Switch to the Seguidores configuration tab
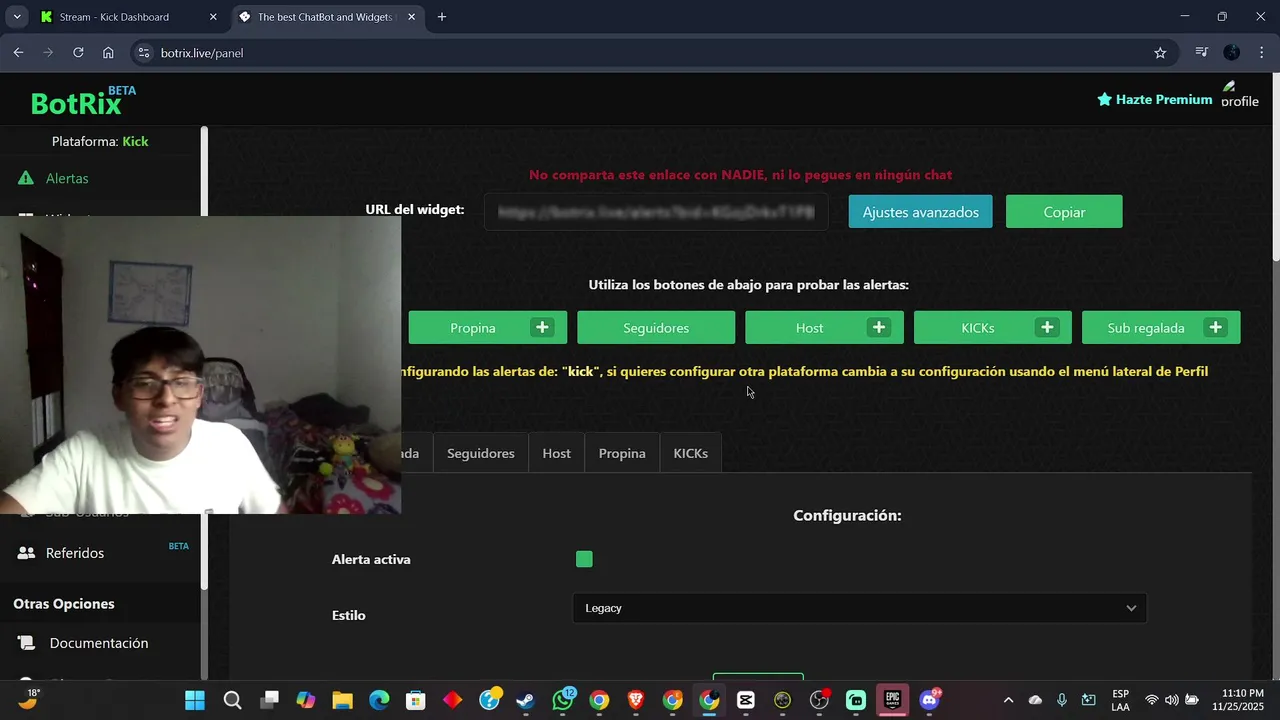 [480, 453]
